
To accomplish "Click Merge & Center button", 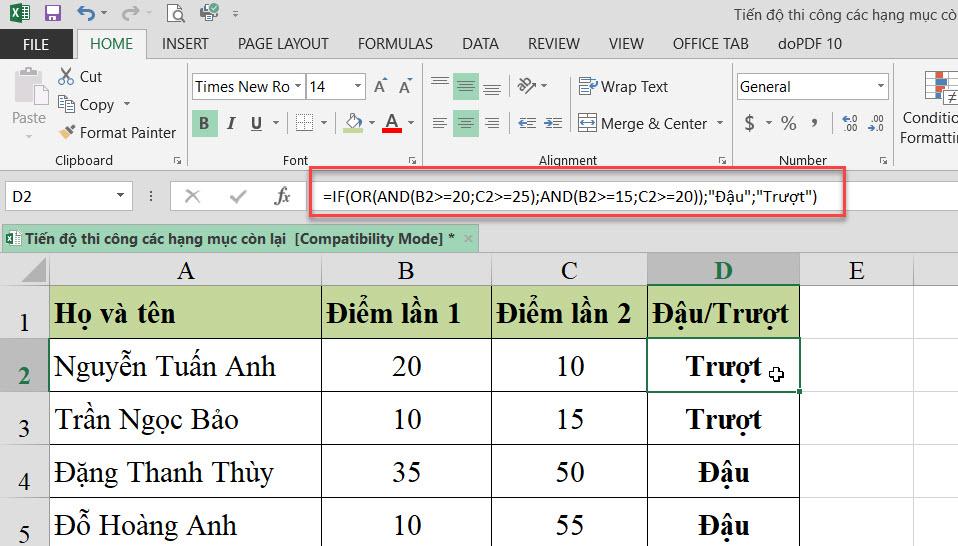I will click(642, 123).
